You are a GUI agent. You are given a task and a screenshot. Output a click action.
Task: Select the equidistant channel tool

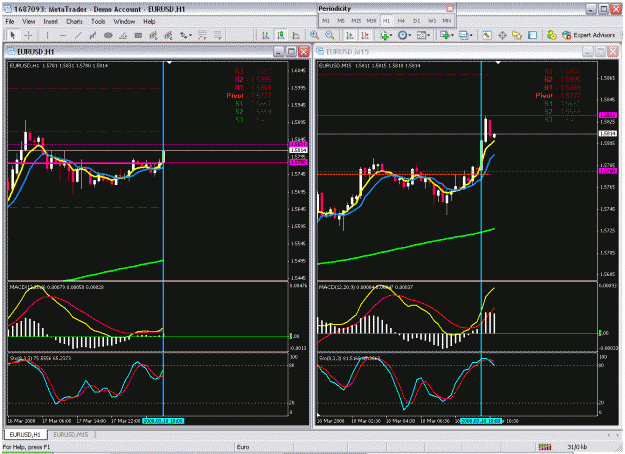click(x=93, y=35)
